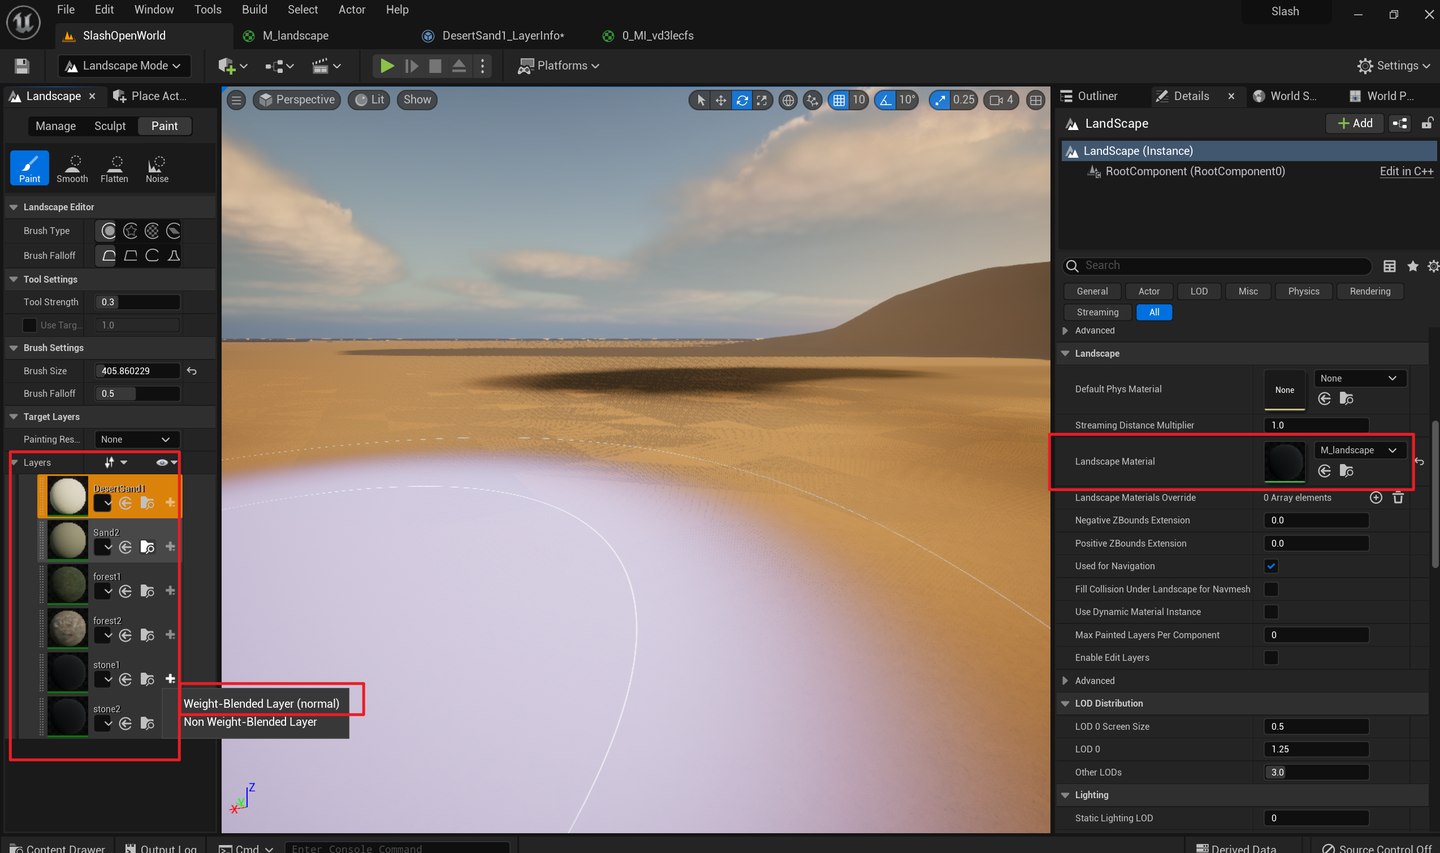1440x853 pixels.
Task: Adjust the Tool Strength slider
Action: pos(138,302)
